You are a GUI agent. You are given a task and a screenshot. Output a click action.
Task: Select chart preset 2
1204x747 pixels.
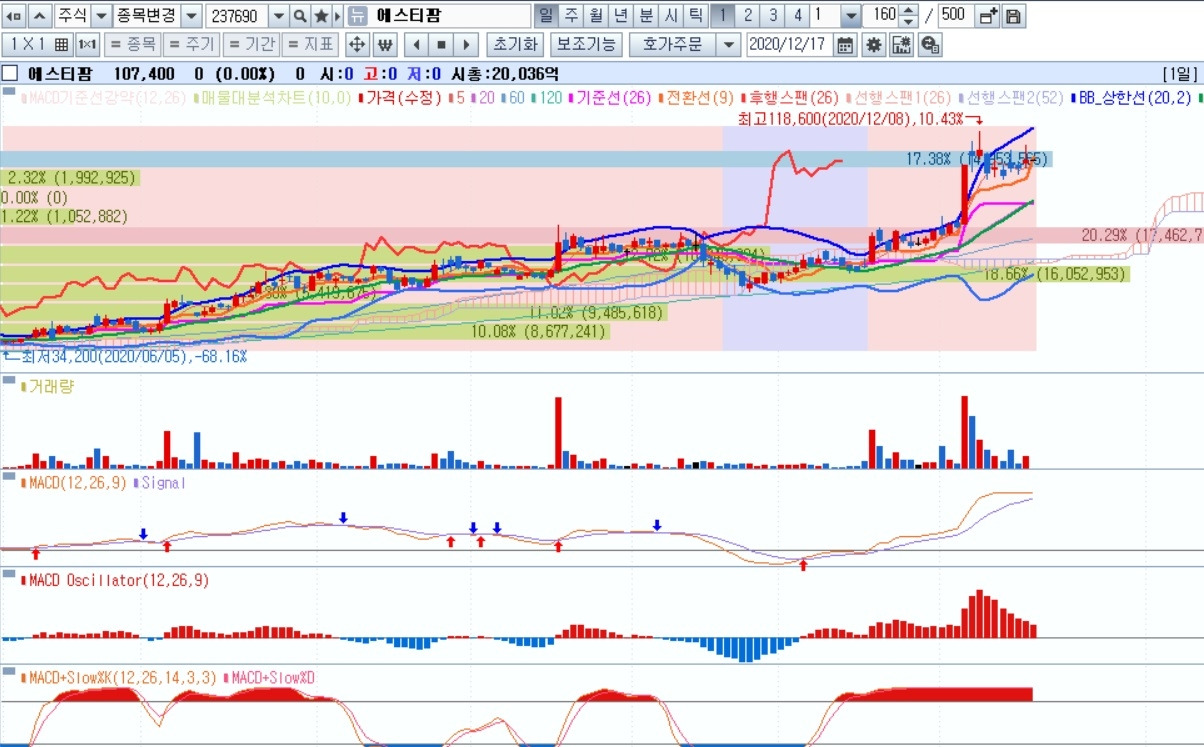tap(749, 16)
